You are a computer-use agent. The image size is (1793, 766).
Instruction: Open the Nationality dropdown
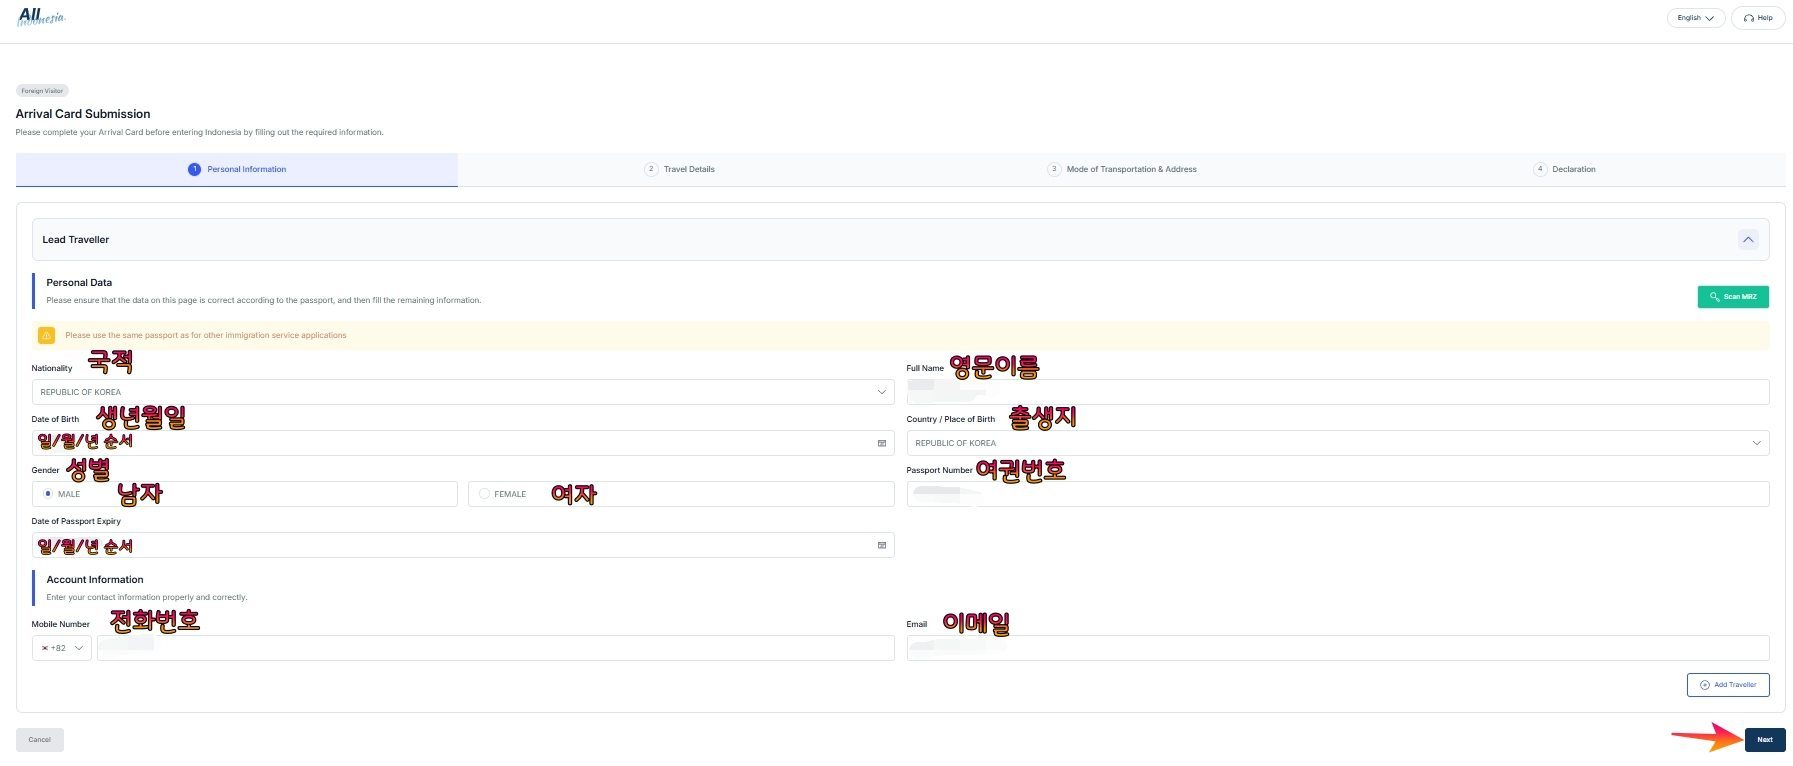(x=463, y=392)
